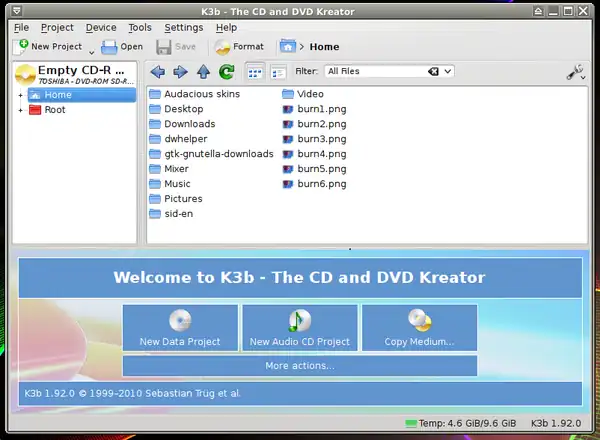Expand the Home tree node
The width and height of the screenshot is (600, 440).
point(20,95)
